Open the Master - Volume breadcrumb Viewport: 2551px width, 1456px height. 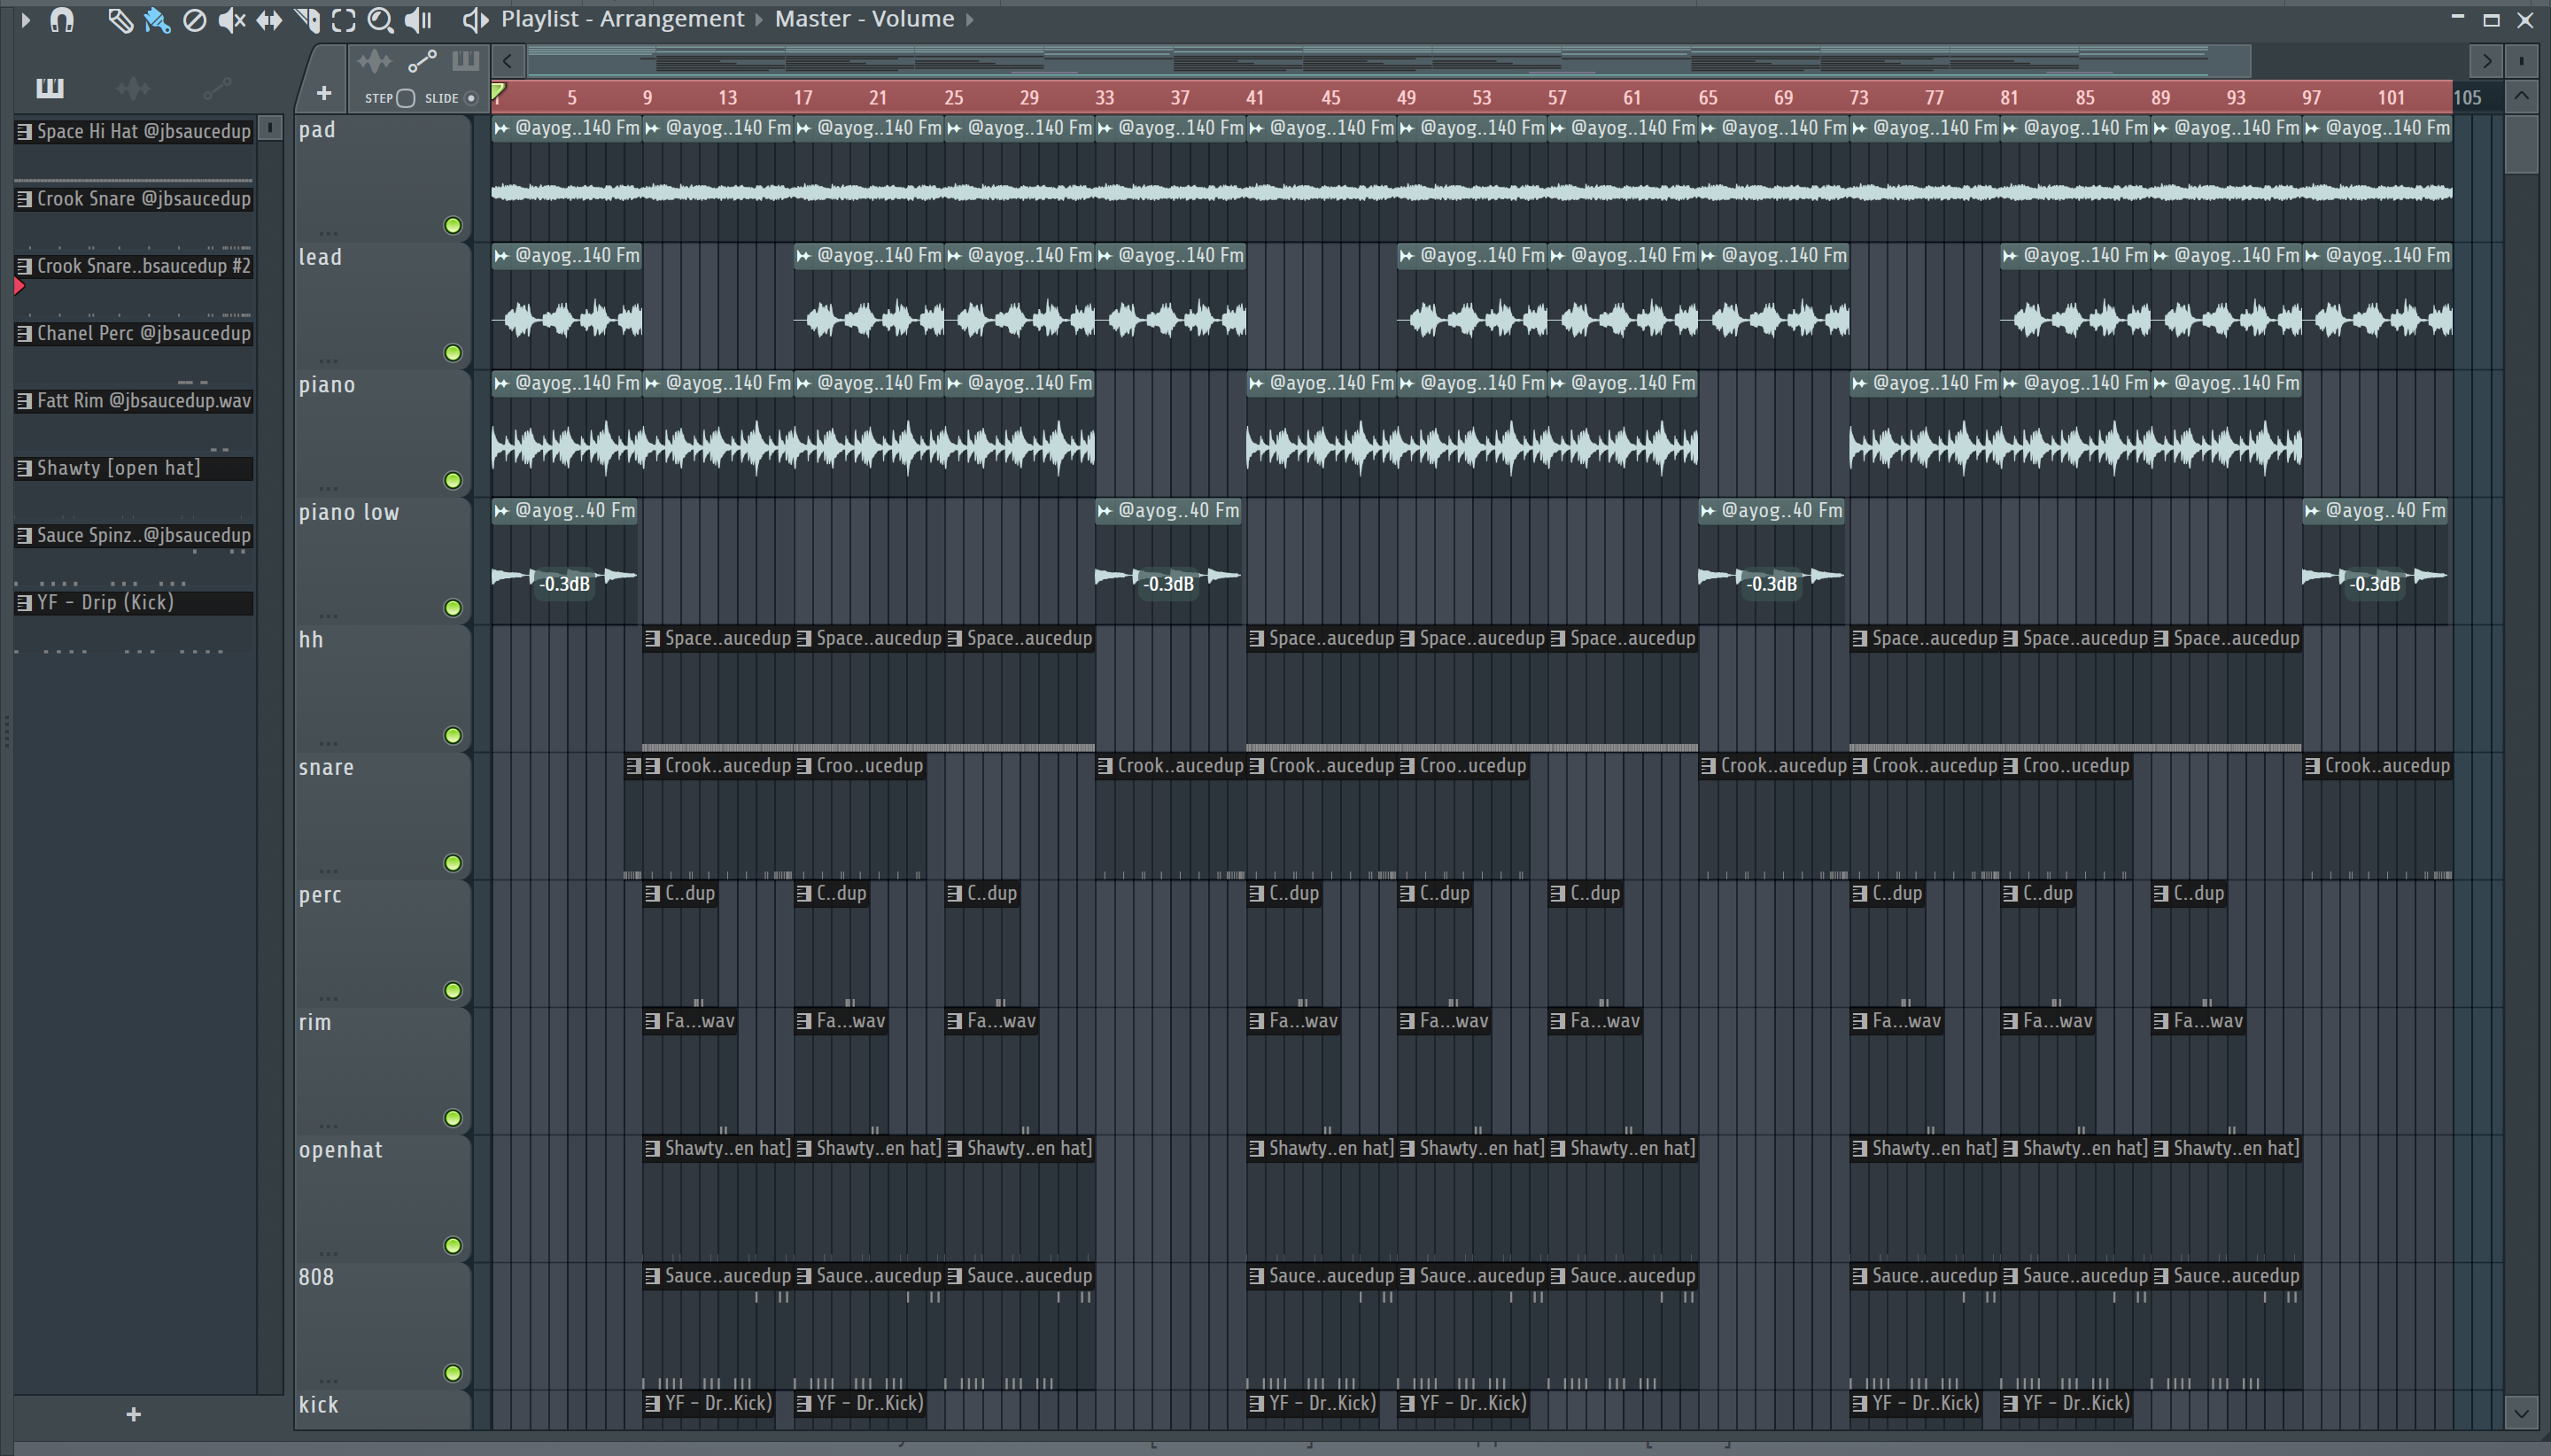pos(864,19)
